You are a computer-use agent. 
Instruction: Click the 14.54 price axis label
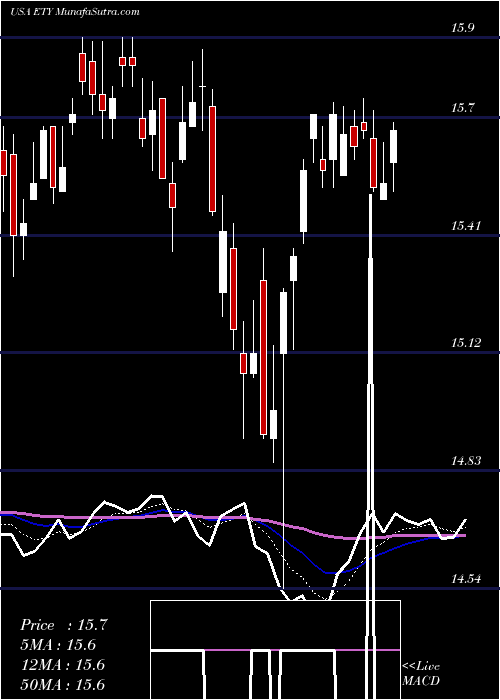click(x=466, y=579)
